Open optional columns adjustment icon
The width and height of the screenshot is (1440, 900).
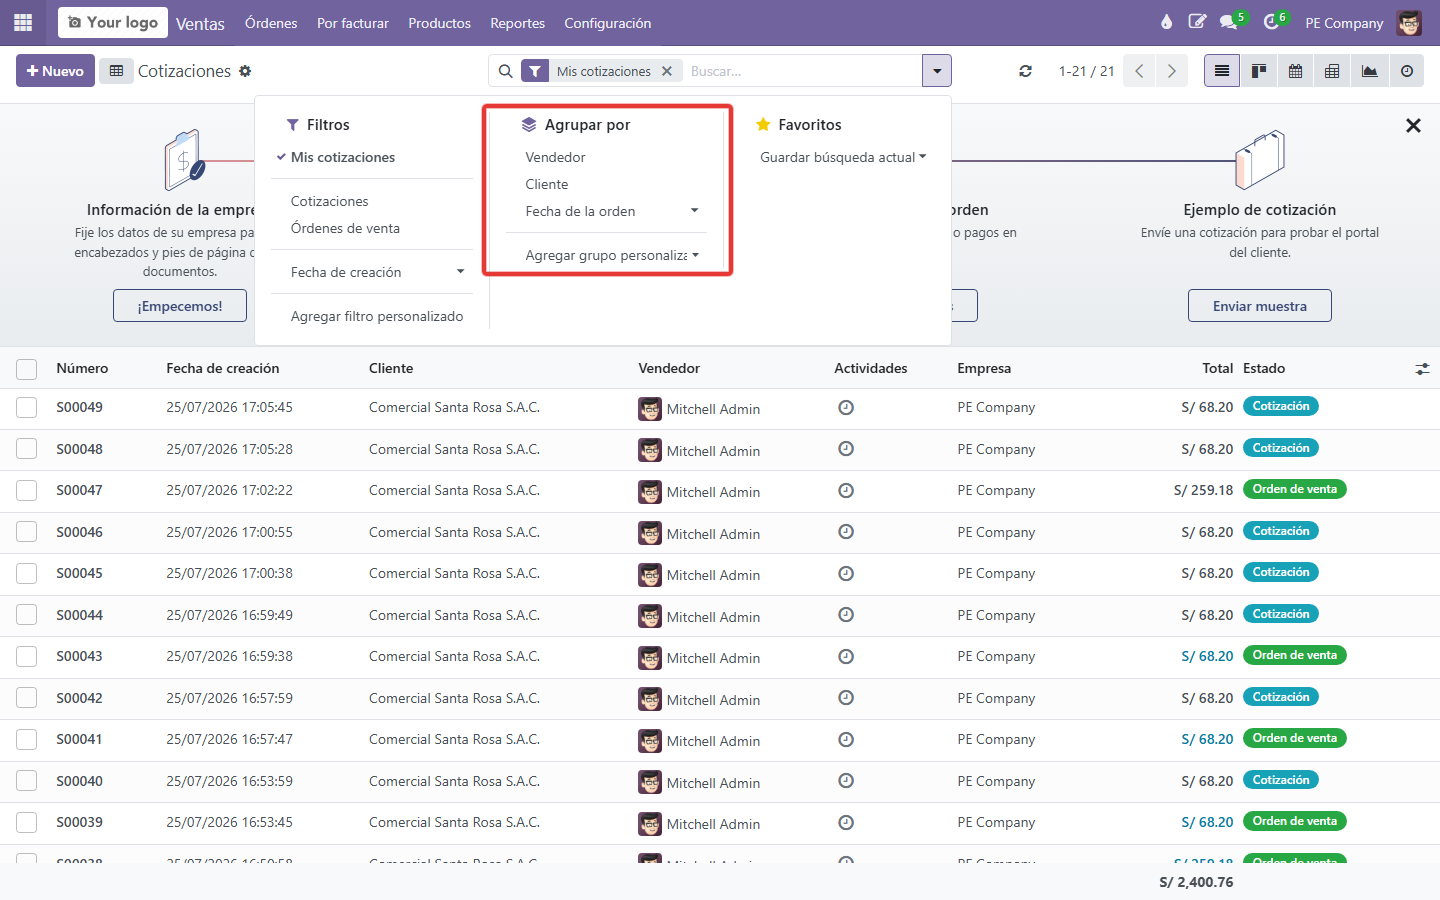coord(1422,369)
